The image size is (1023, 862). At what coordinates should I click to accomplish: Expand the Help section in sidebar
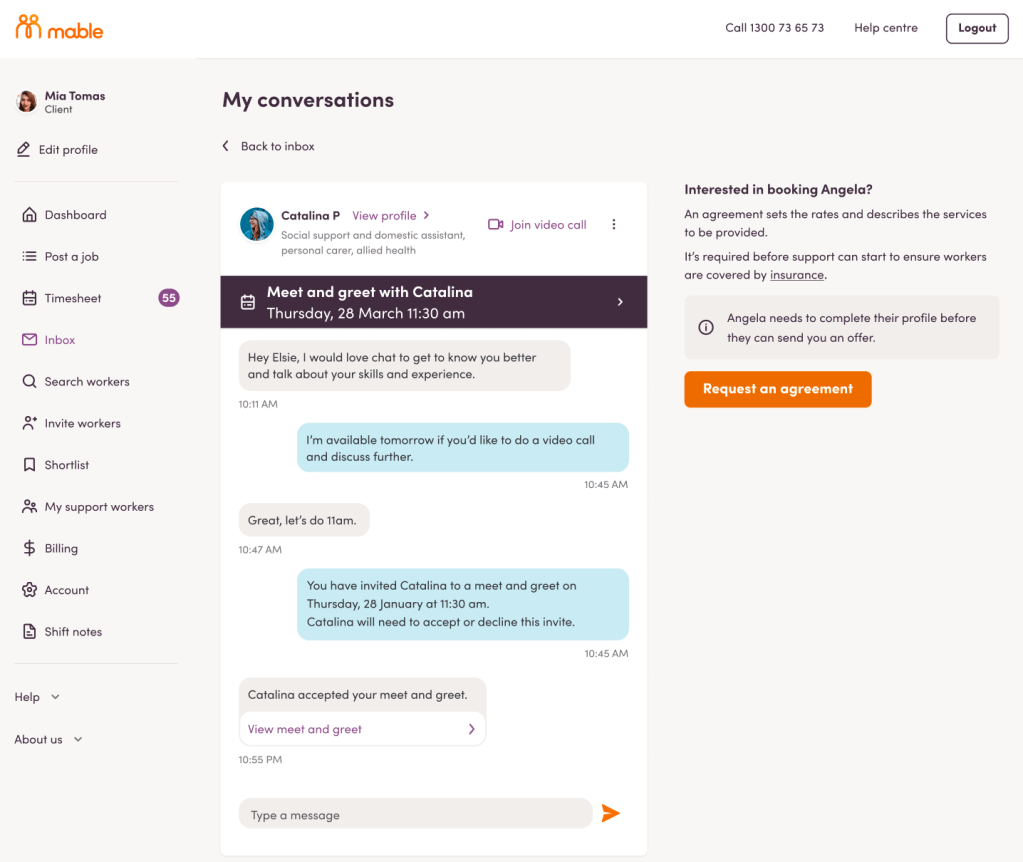(x=37, y=697)
